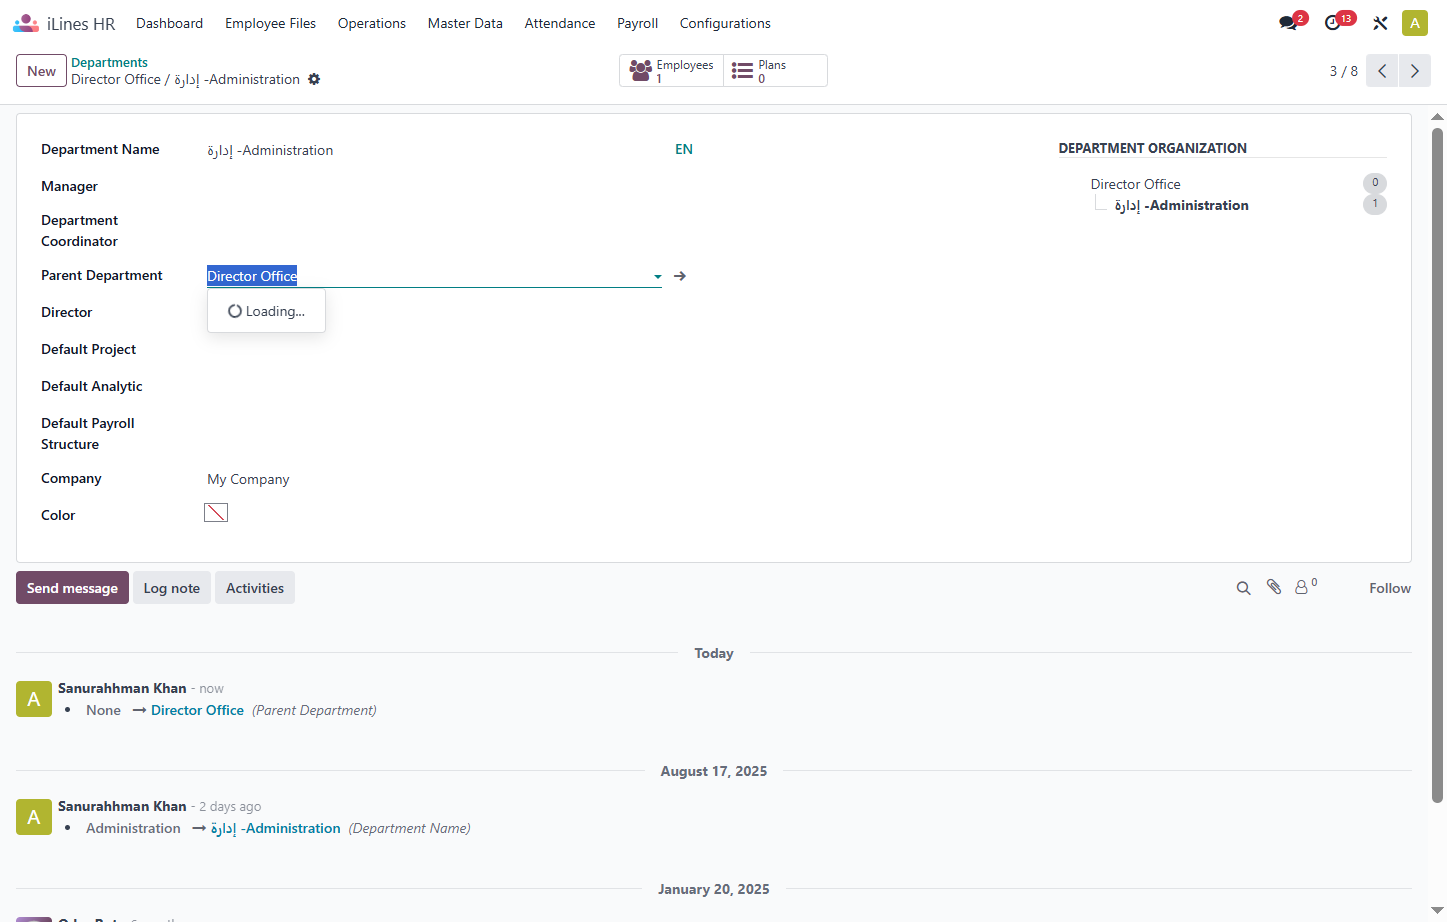Open the Configurations menu

pos(725,23)
